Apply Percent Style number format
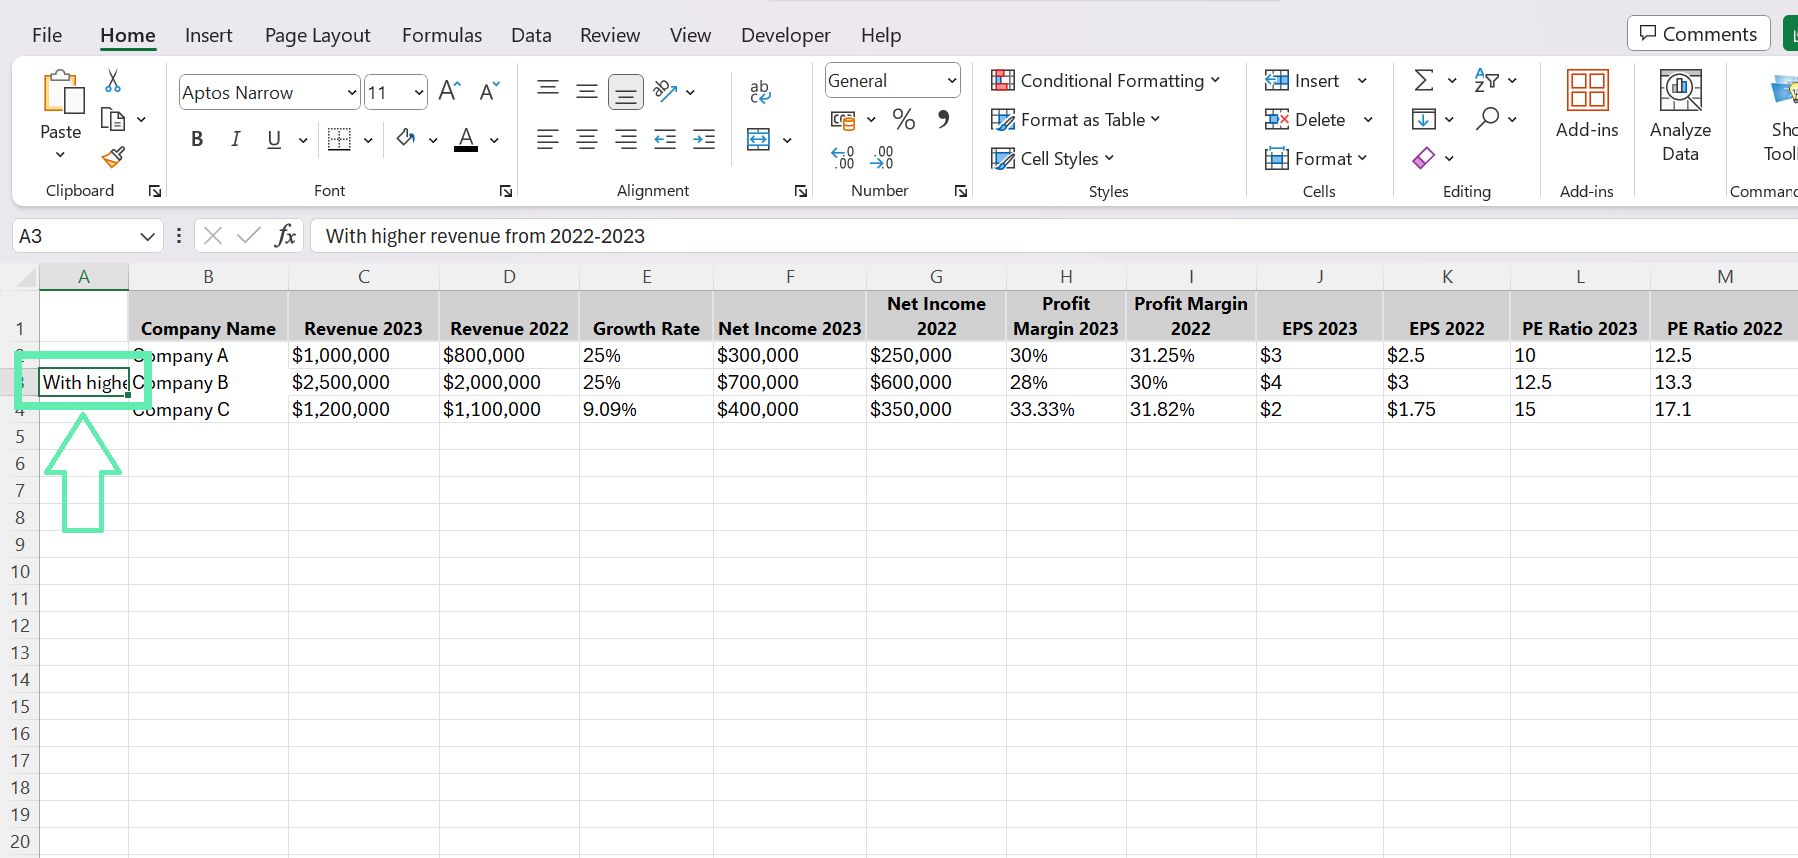 coord(904,120)
